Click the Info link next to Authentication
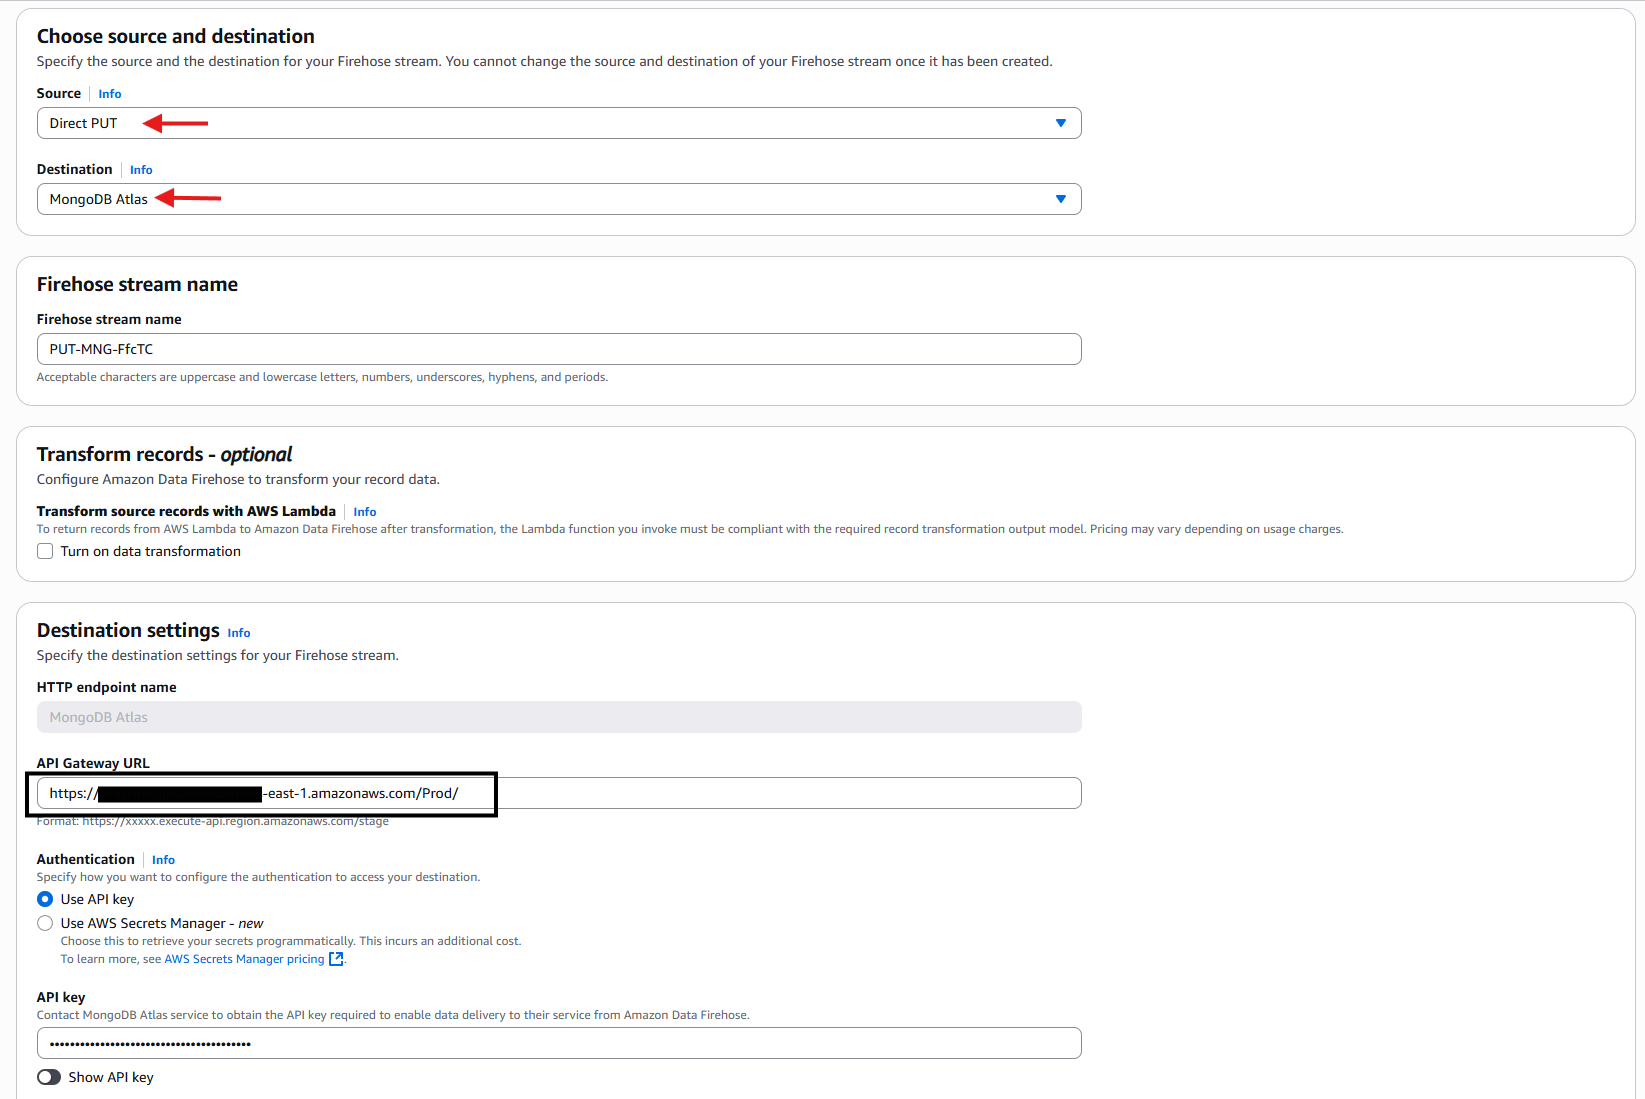 tap(162, 859)
